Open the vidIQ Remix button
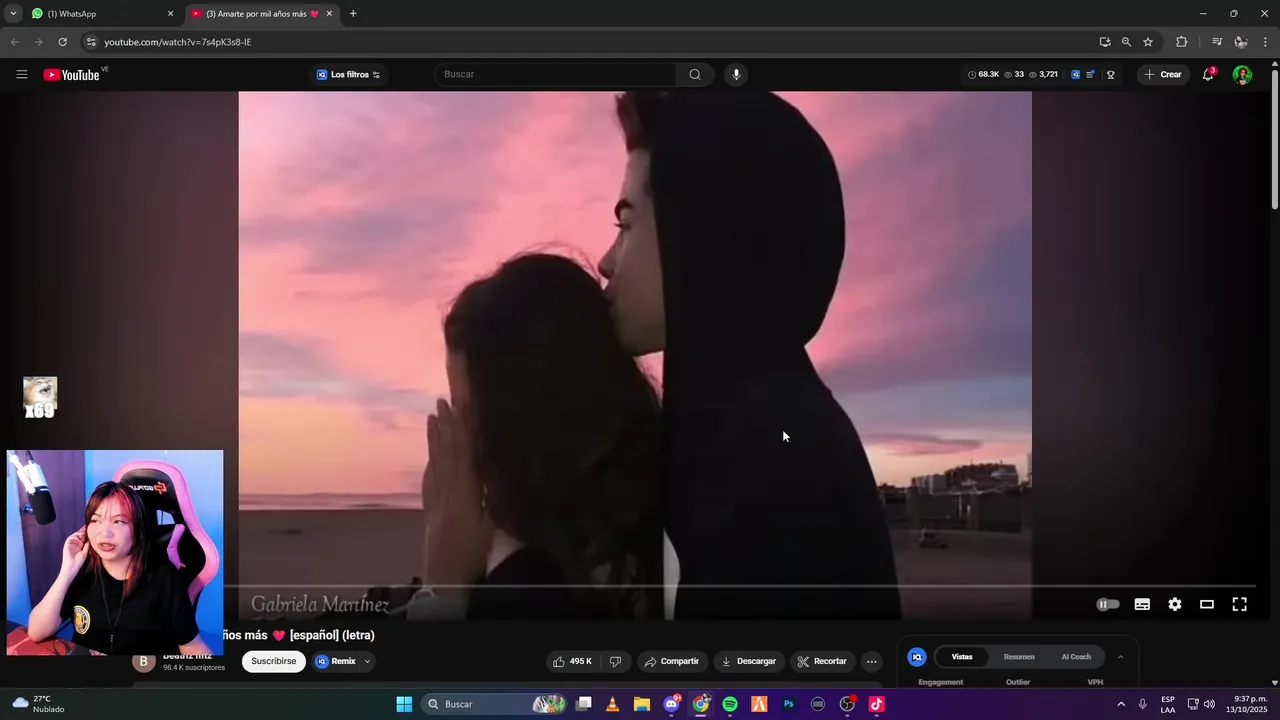The image size is (1280, 720). point(336,661)
